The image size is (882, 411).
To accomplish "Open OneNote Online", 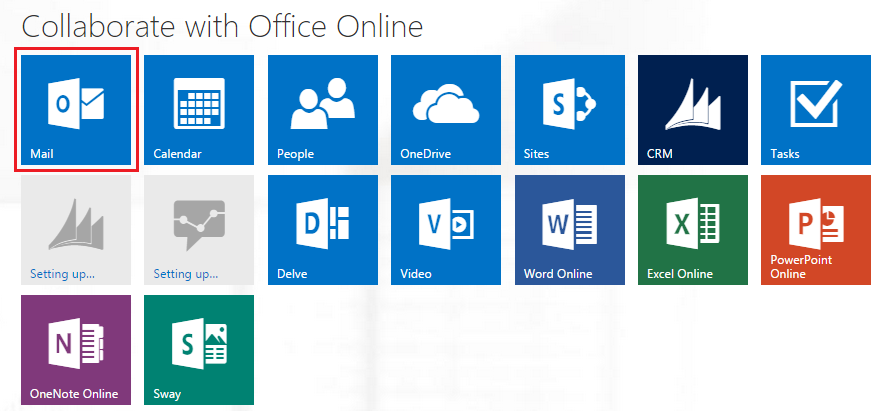I will tap(76, 350).
